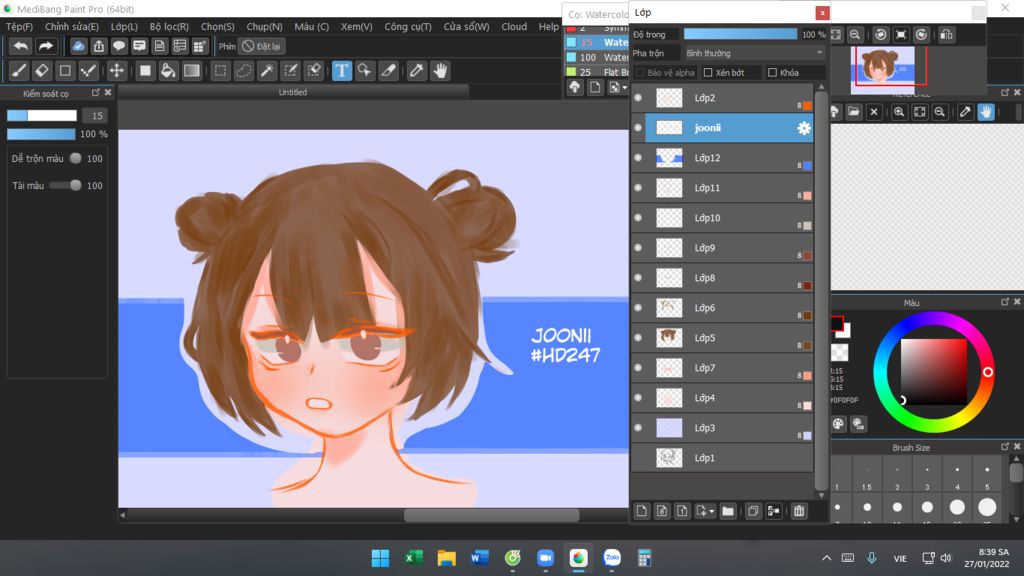The width and height of the screenshot is (1024, 576).
Task: Open the Pha trộn blend mode dropdown
Action: 754,53
